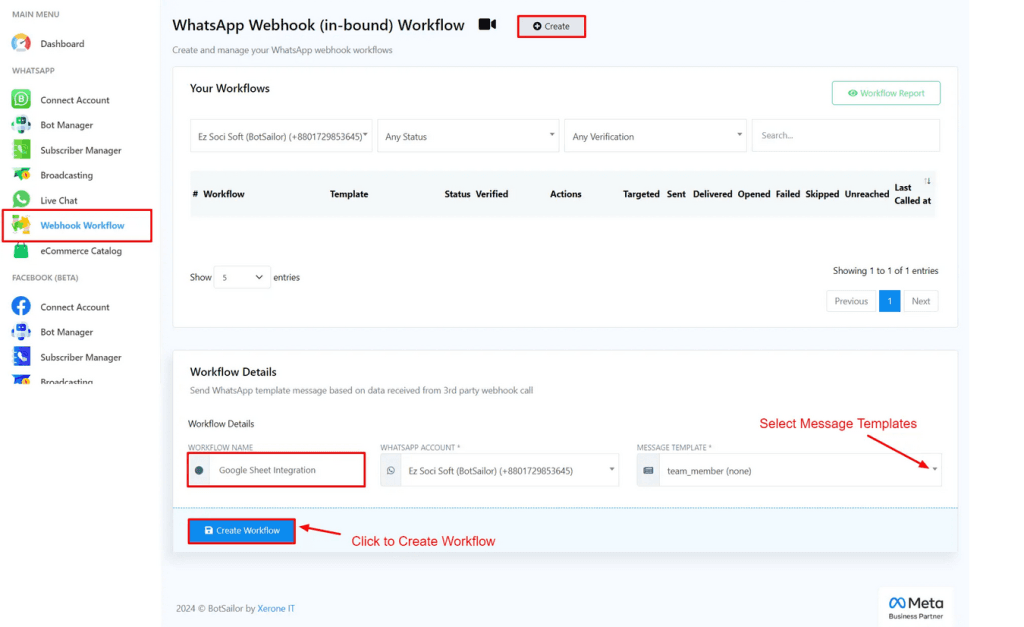Change the show entries count dropdown

pos(242,277)
